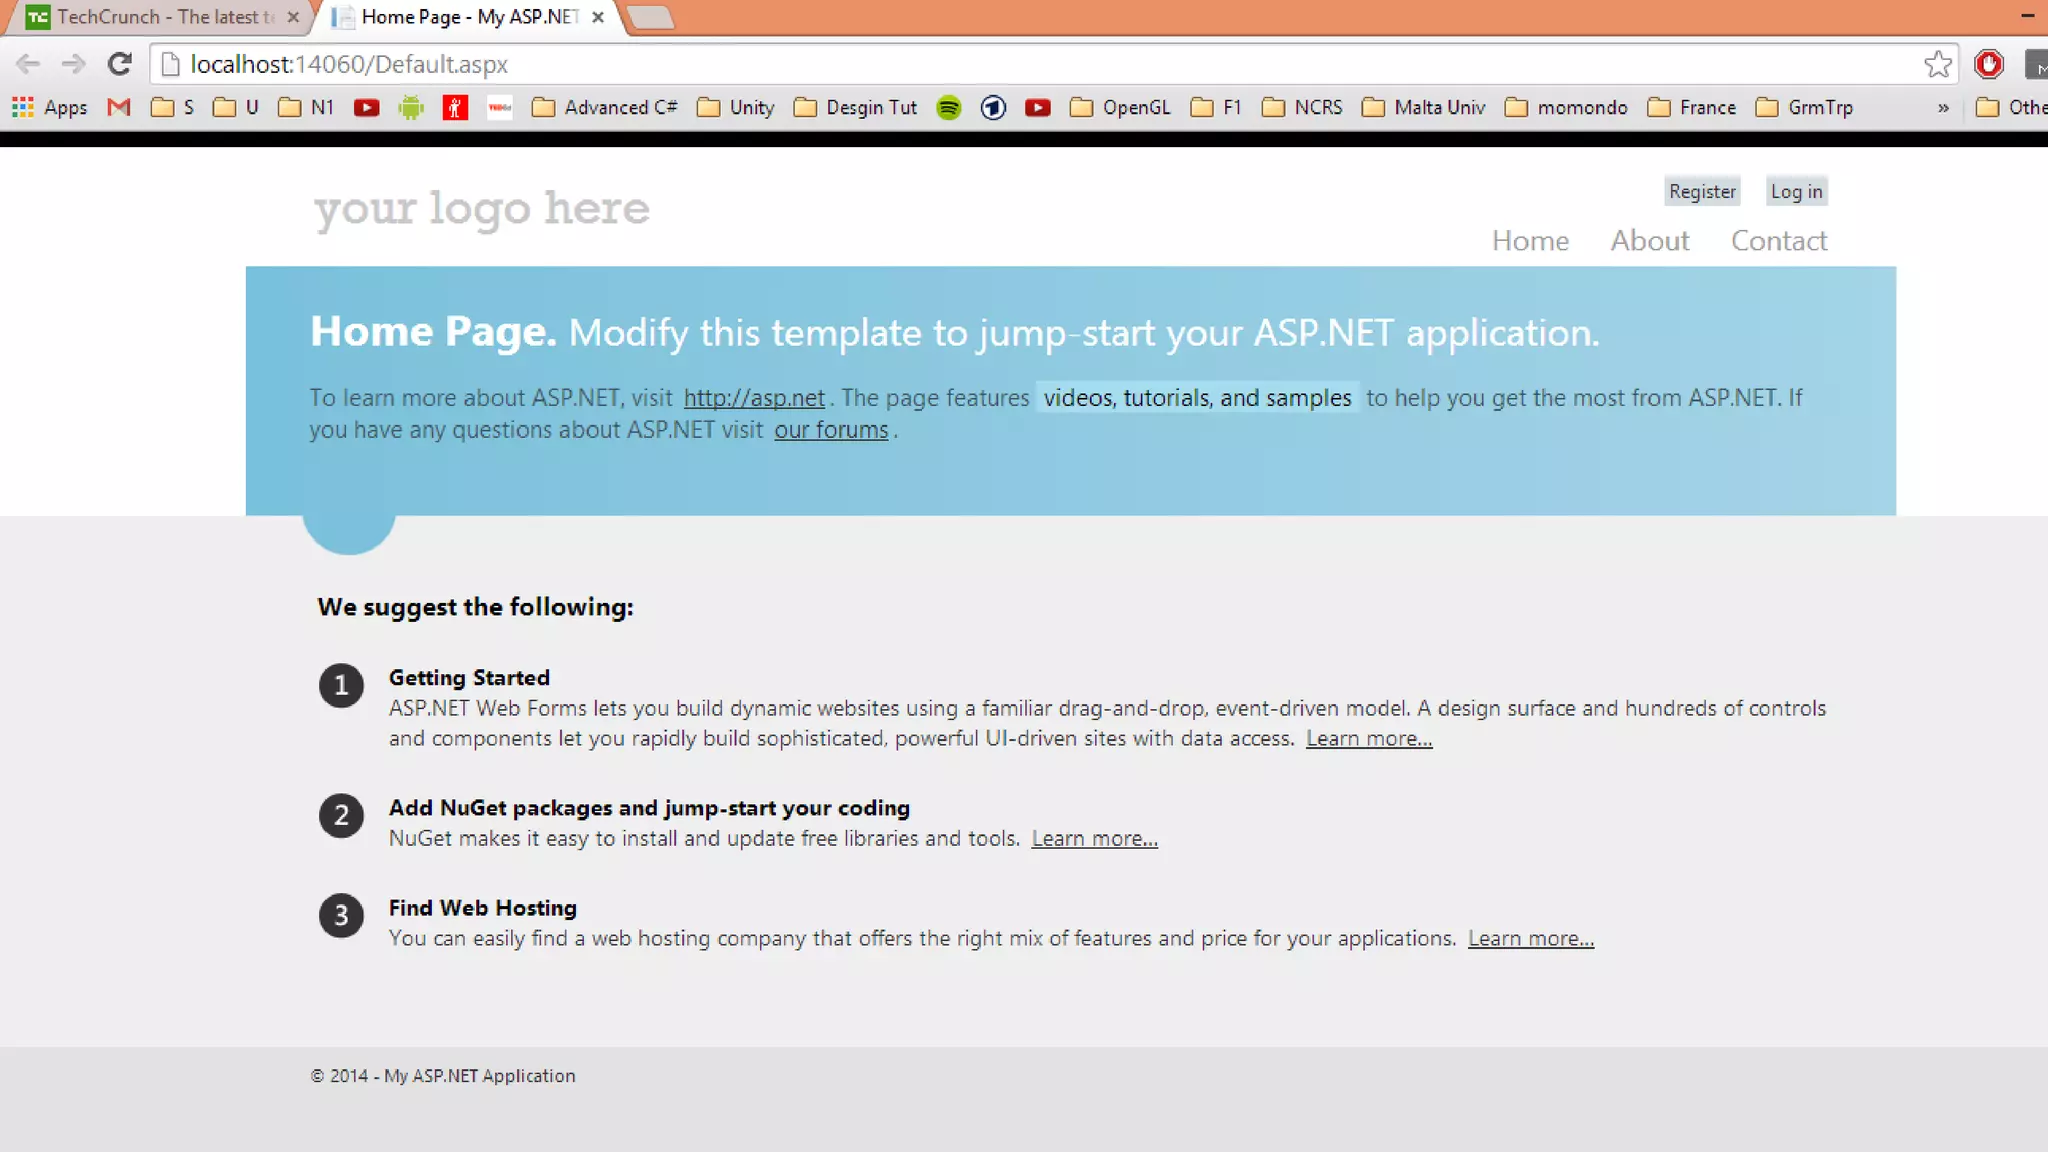Open the Gmail bookmark icon
Screen dimensions: 2048x1152
119,107
